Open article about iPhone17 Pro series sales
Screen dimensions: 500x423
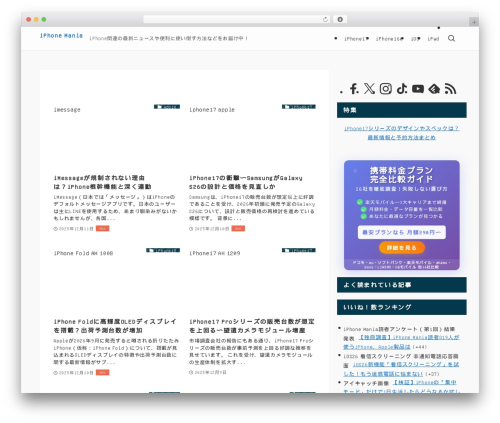pyautogui.click(x=252, y=326)
